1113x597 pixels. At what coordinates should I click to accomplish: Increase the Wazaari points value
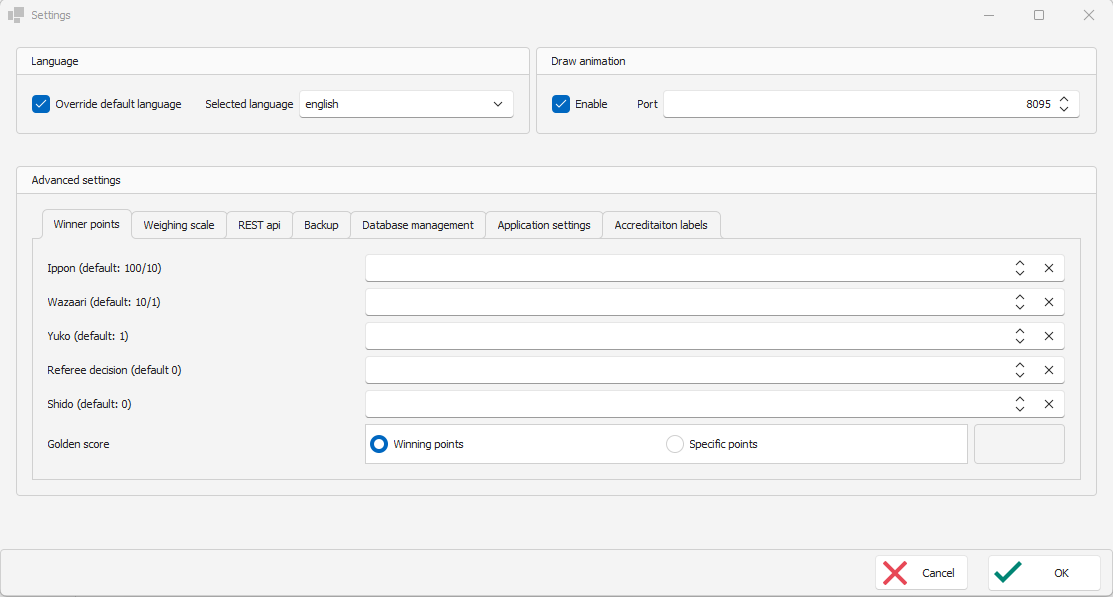click(x=1020, y=297)
